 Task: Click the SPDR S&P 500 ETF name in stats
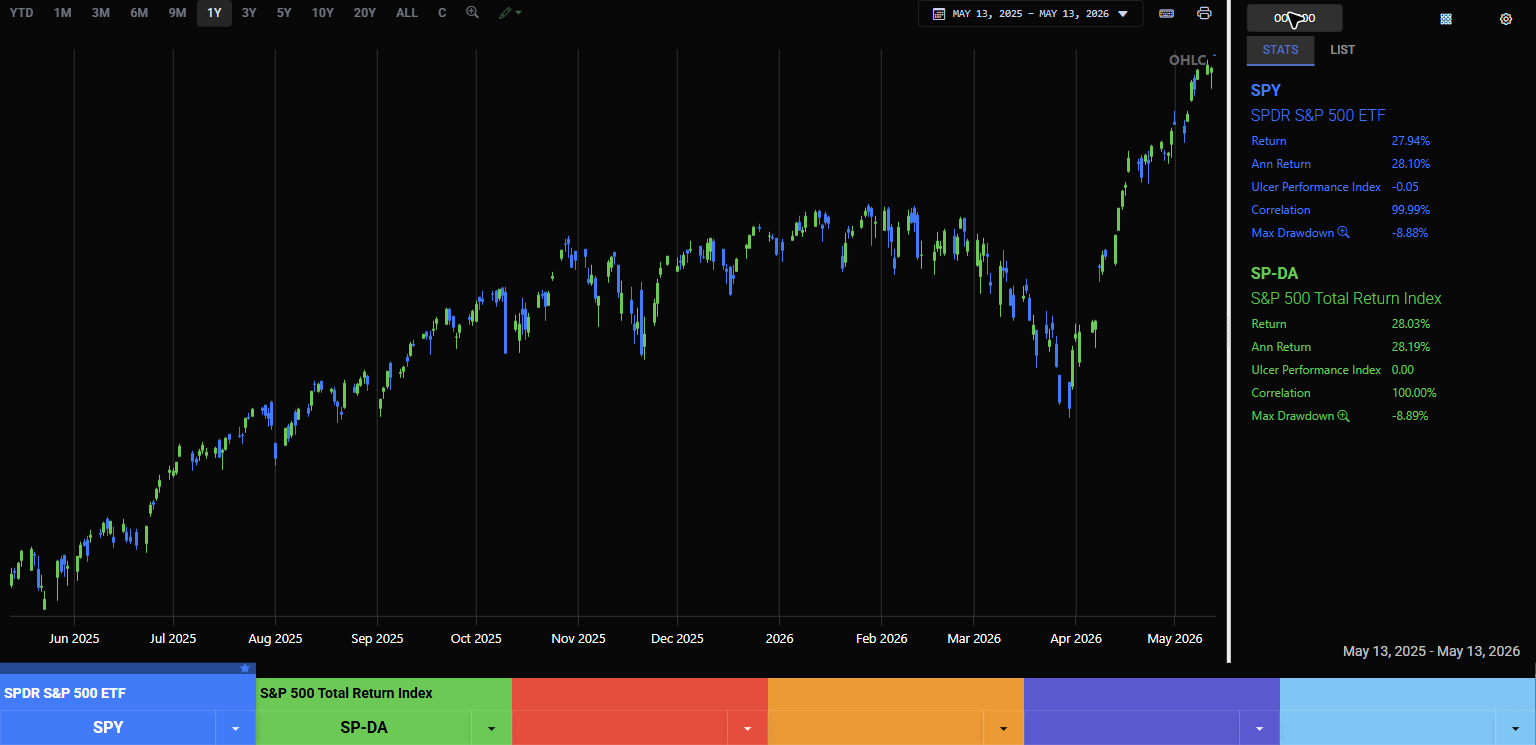(x=1318, y=115)
